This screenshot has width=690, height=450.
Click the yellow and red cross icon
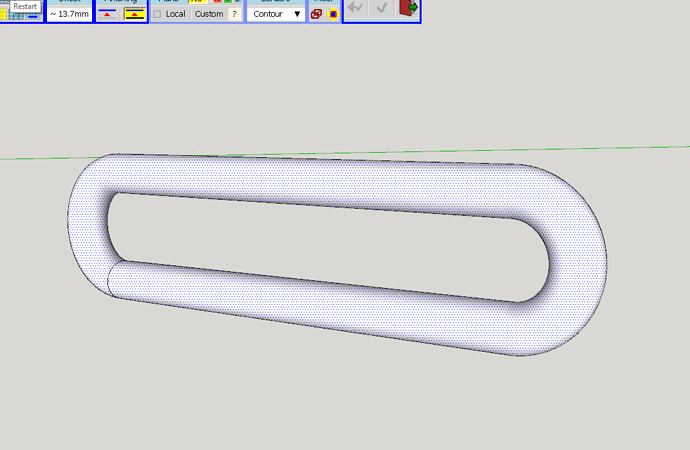(x=334, y=14)
